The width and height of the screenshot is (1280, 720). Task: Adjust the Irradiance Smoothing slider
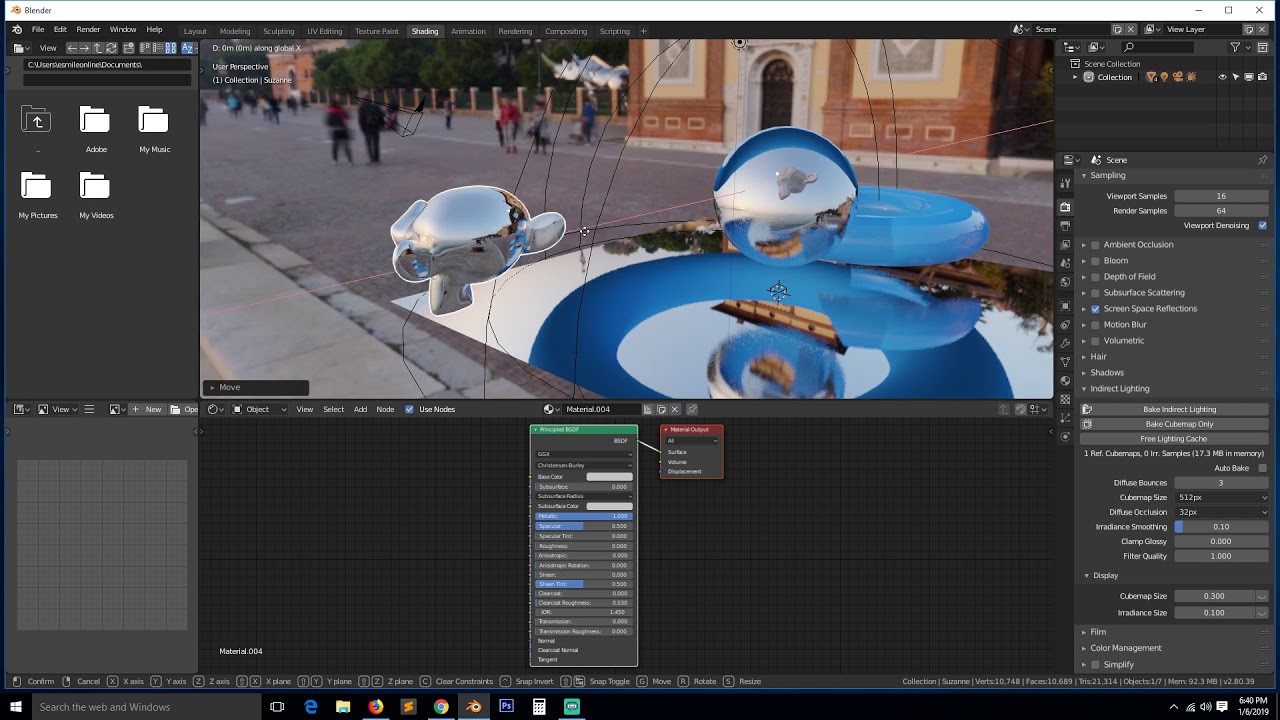(x=1221, y=526)
